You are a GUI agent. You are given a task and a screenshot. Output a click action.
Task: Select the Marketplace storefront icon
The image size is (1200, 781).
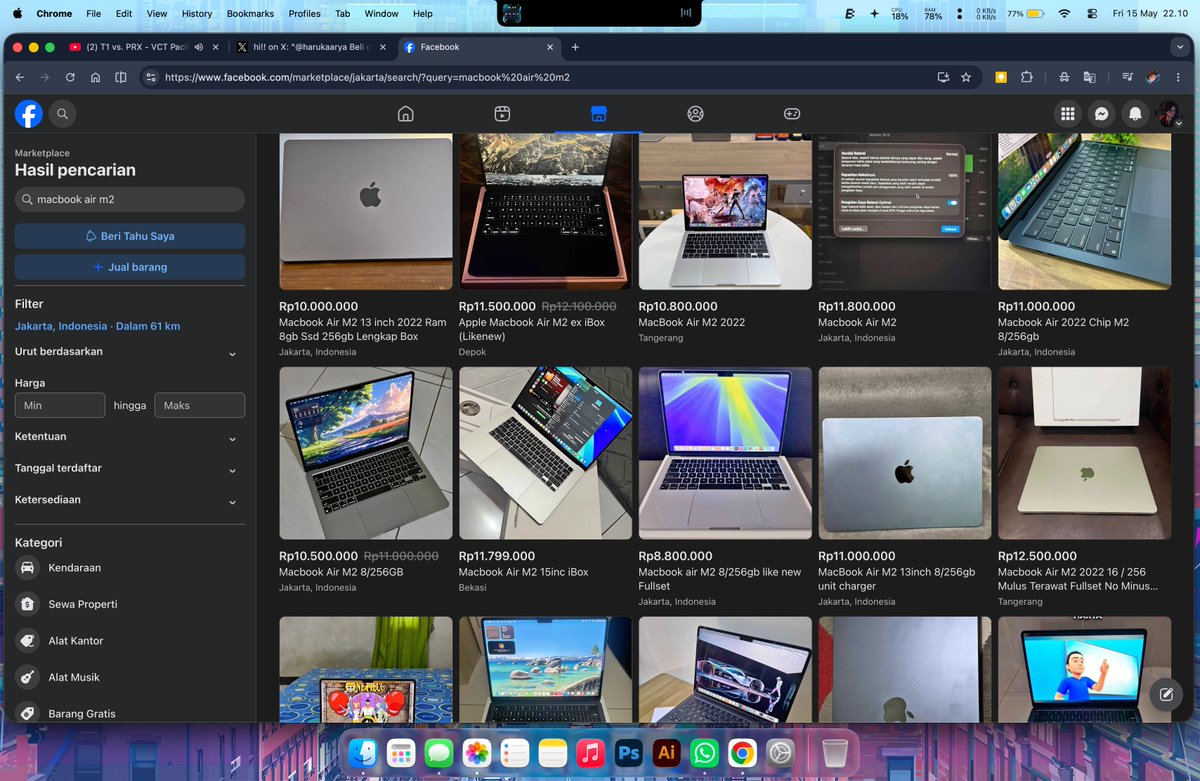(x=598, y=114)
